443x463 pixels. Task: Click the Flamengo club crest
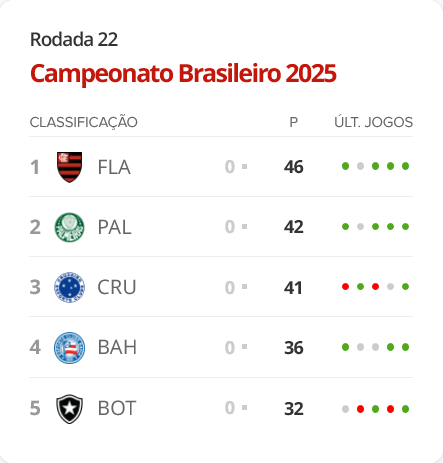click(69, 167)
